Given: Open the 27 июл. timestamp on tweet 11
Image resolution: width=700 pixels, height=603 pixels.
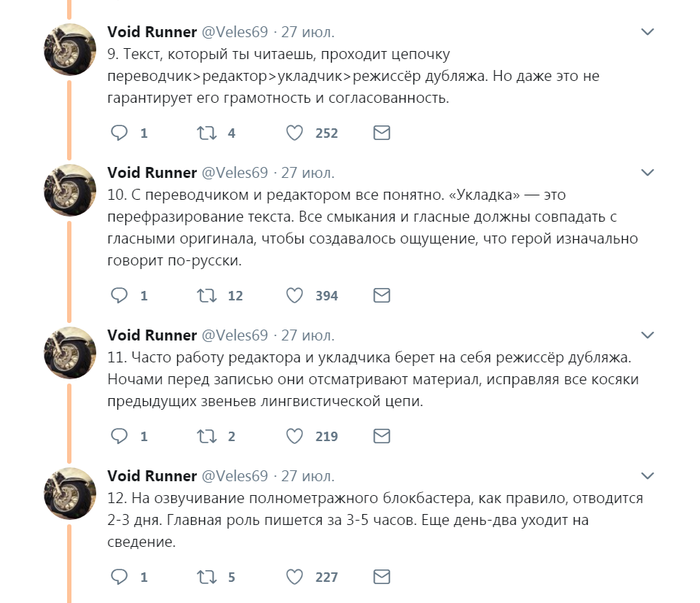Looking at the screenshot, I should 308,335.
